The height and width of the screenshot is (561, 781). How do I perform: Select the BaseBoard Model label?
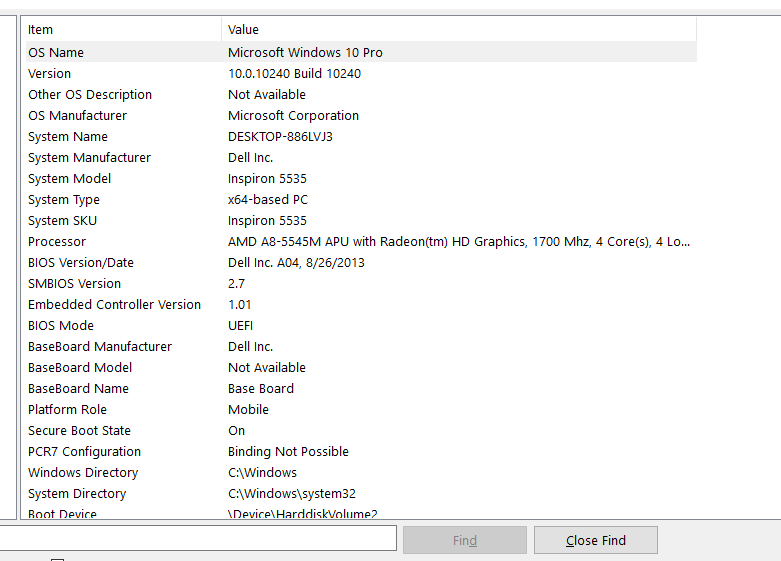pos(80,367)
